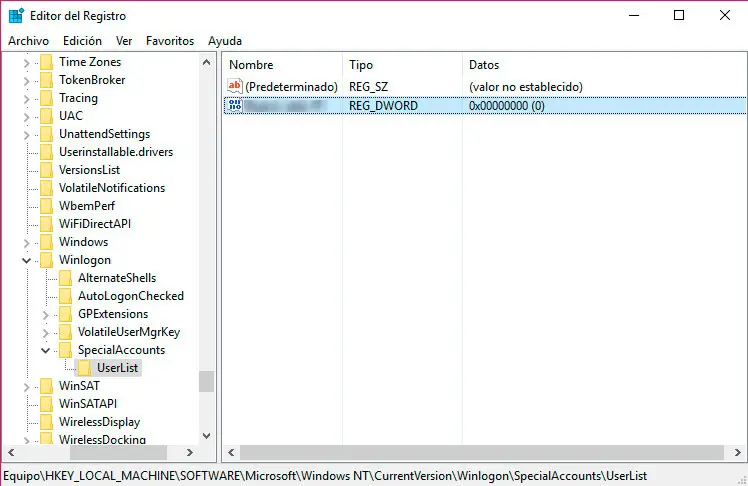Open the Ver menu
This screenshot has height=486, width=748.
pos(124,41)
